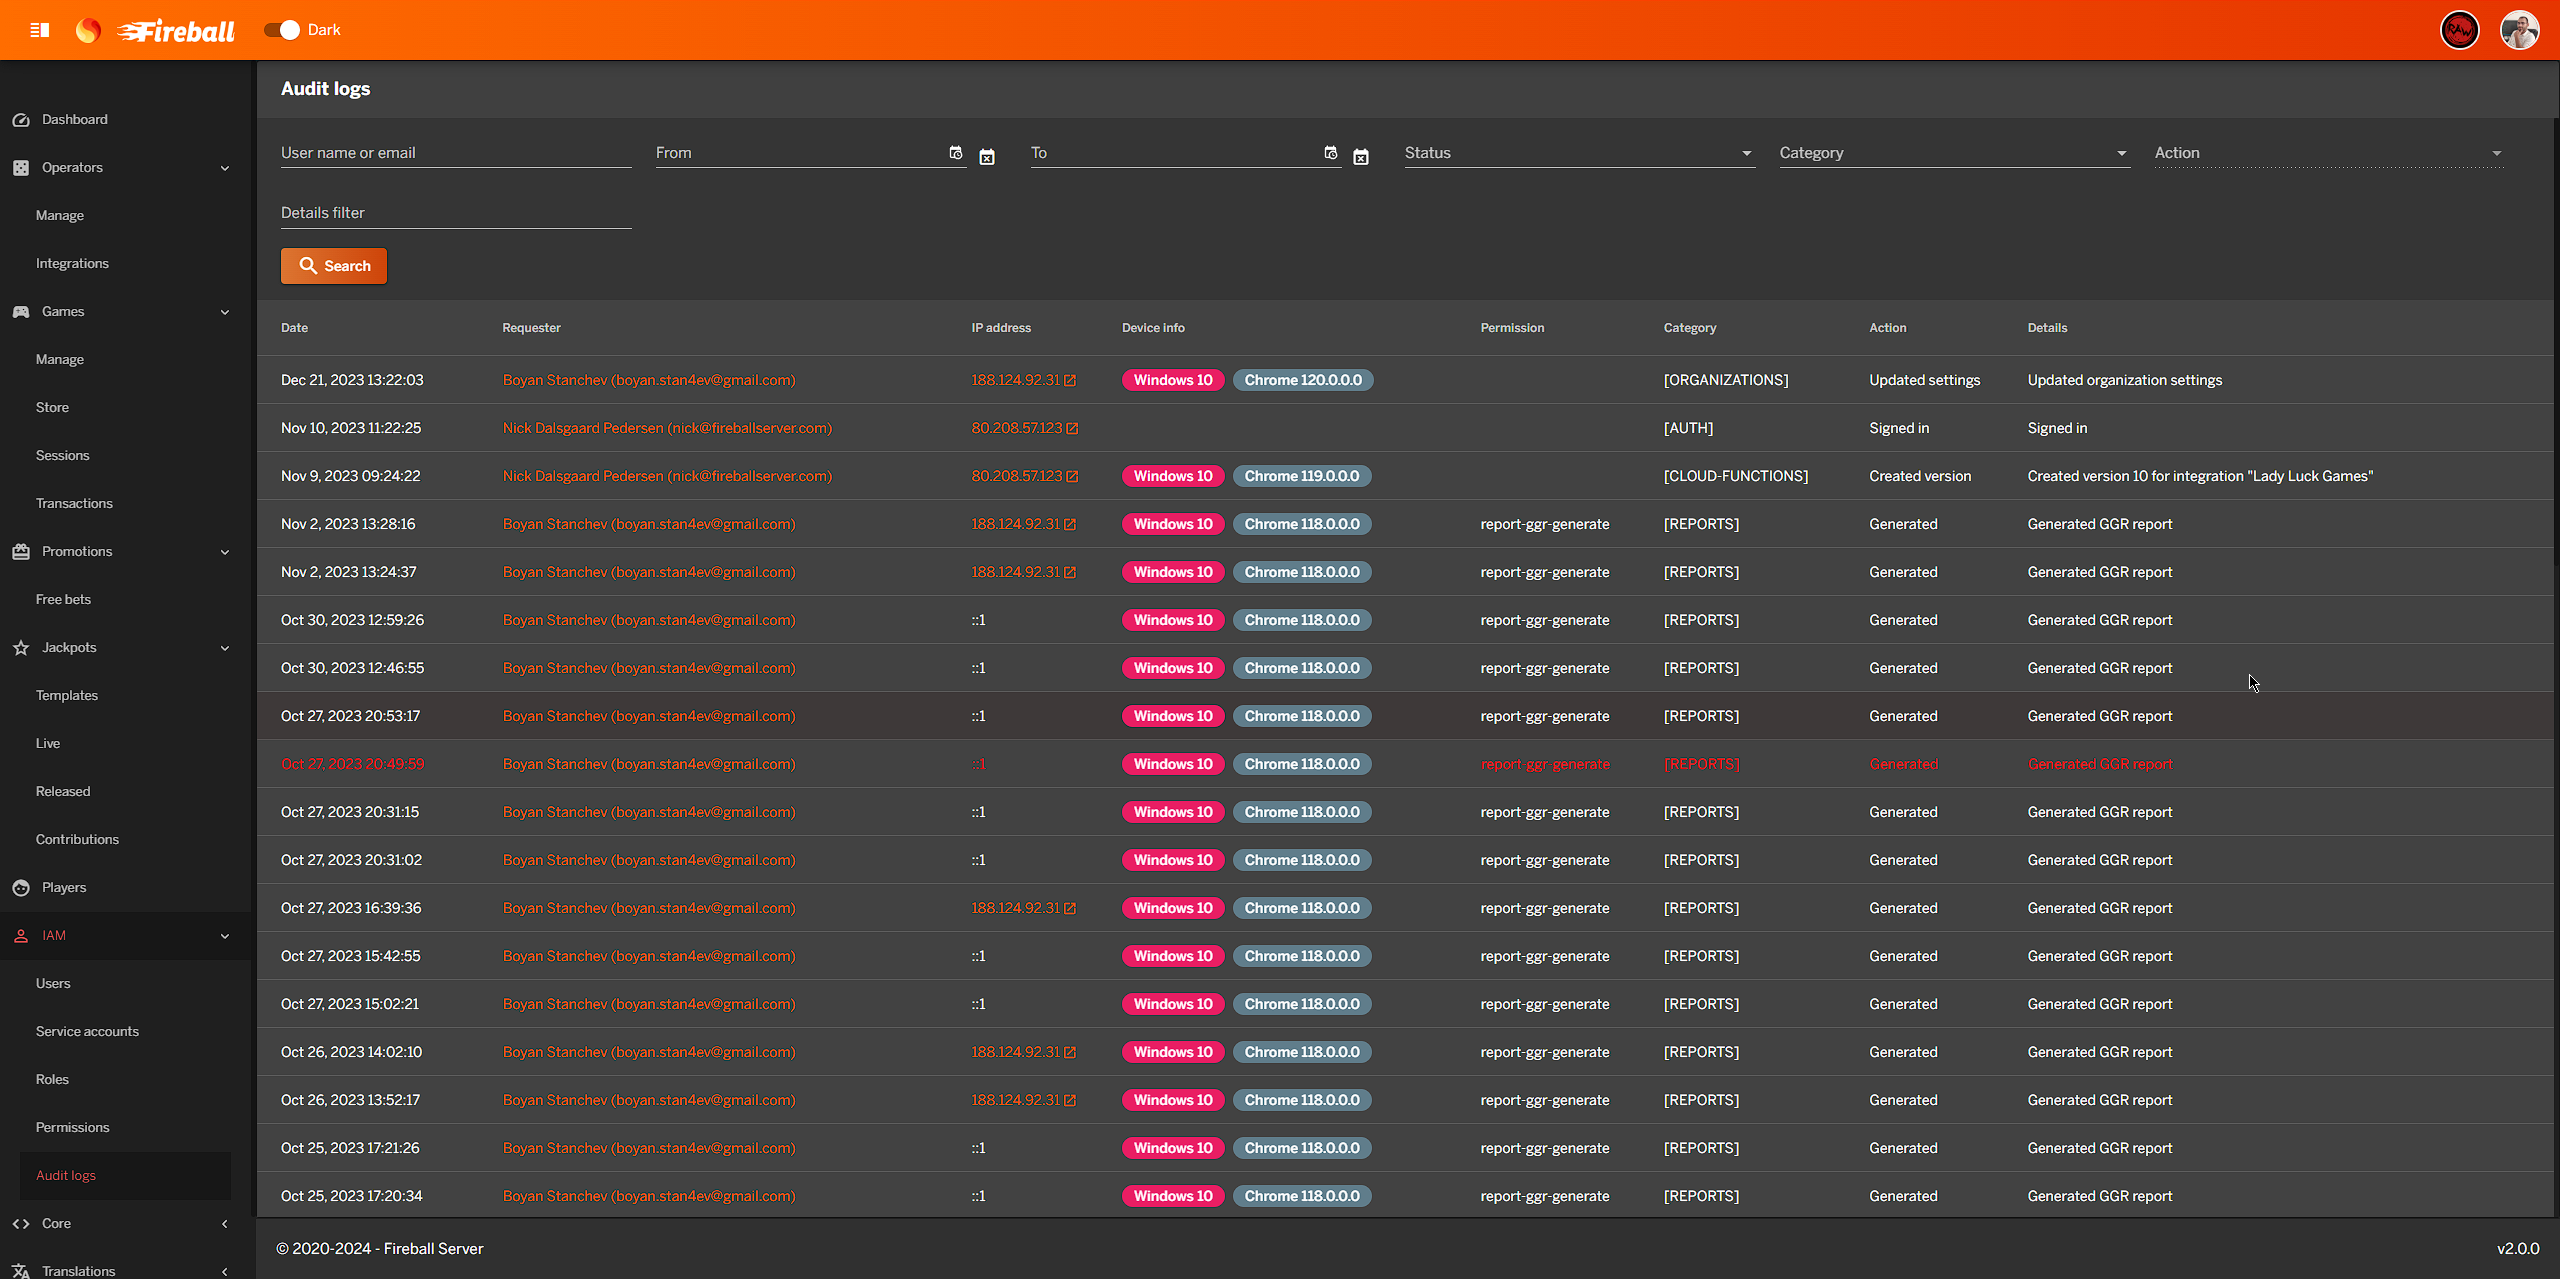Select the Dashboard icon in the sidebar
This screenshot has height=1279, width=2560.
coord(22,119)
